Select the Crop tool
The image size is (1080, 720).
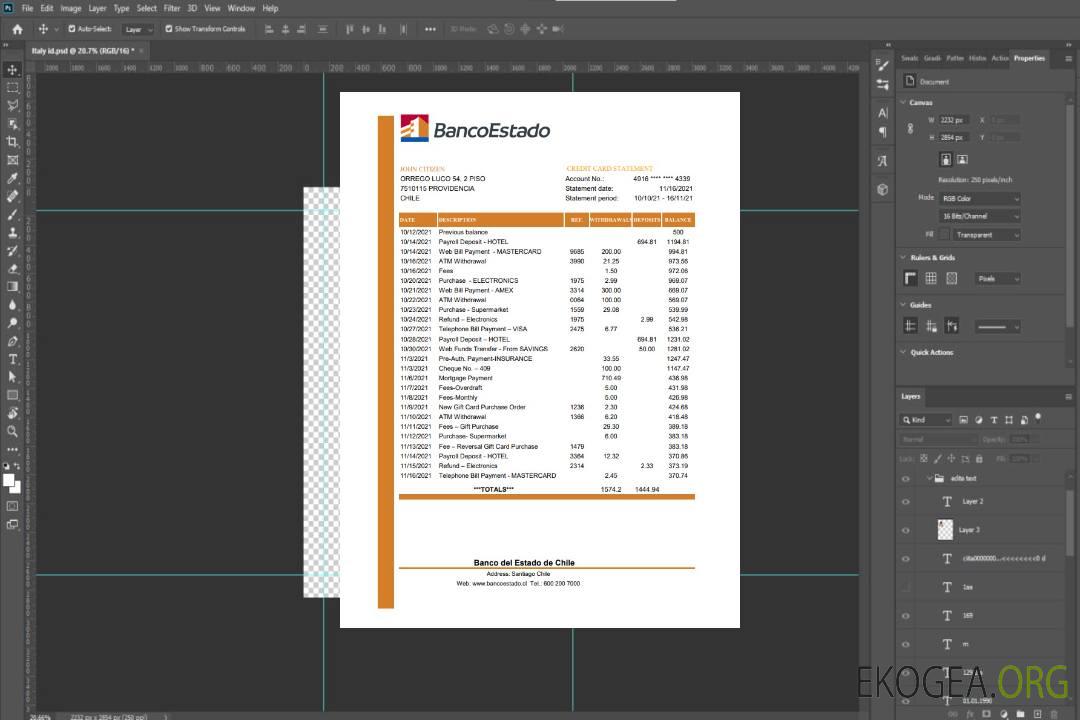(x=12, y=142)
